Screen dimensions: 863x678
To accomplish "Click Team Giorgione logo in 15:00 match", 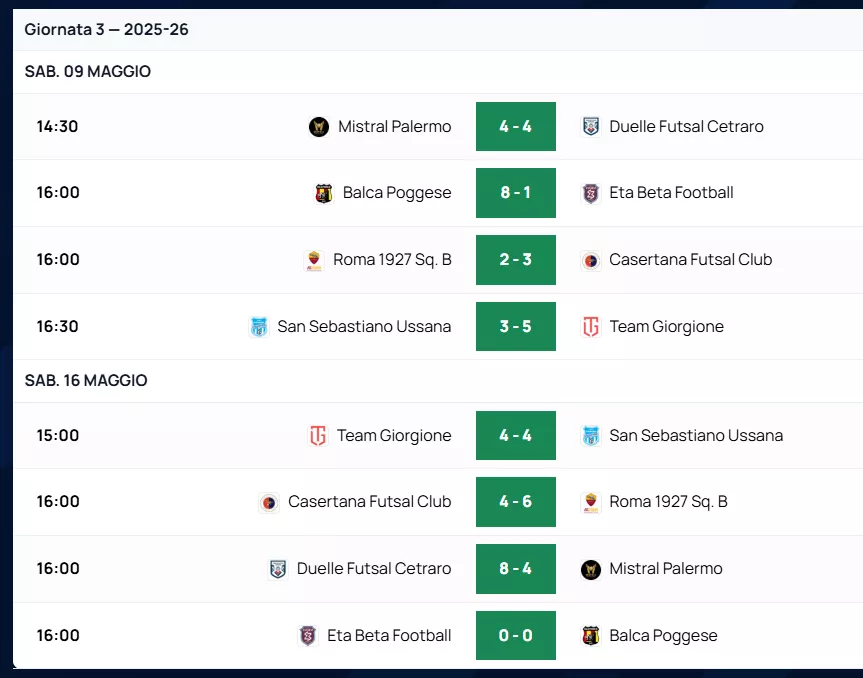I will coord(318,435).
